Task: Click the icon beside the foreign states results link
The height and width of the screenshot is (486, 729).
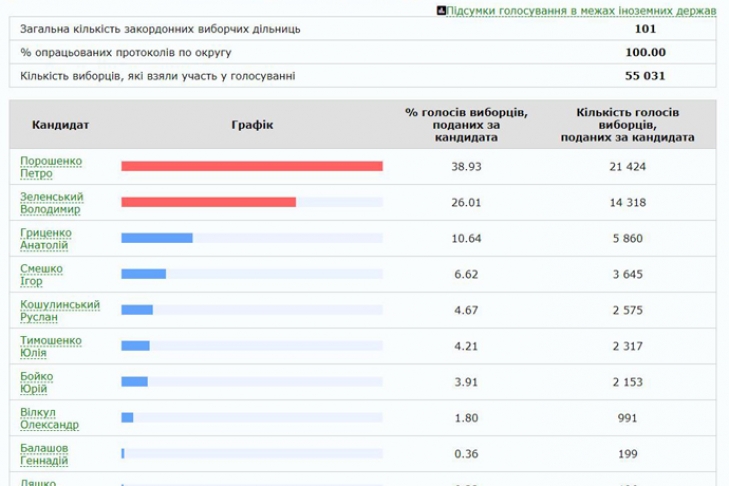Action: coord(441,11)
